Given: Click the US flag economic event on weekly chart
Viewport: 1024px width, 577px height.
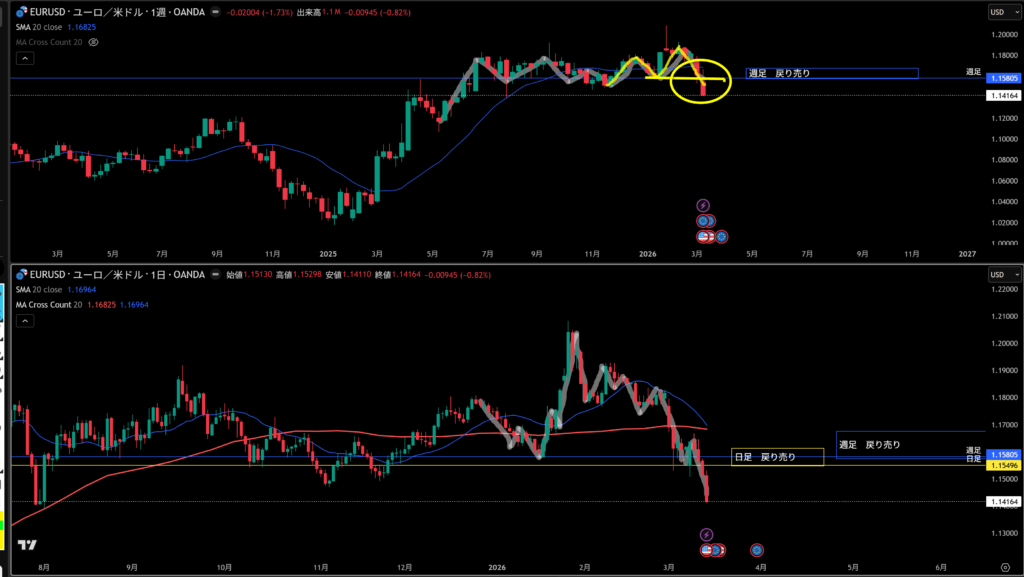Looking at the screenshot, I should (x=704, y=237).
